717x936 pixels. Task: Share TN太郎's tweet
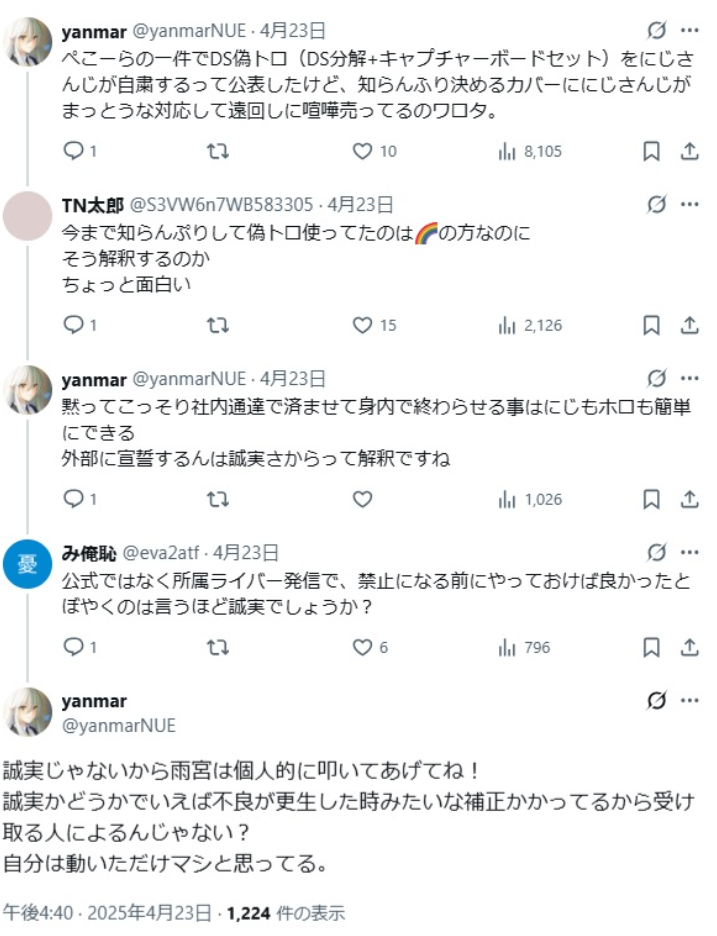(689, 325)
